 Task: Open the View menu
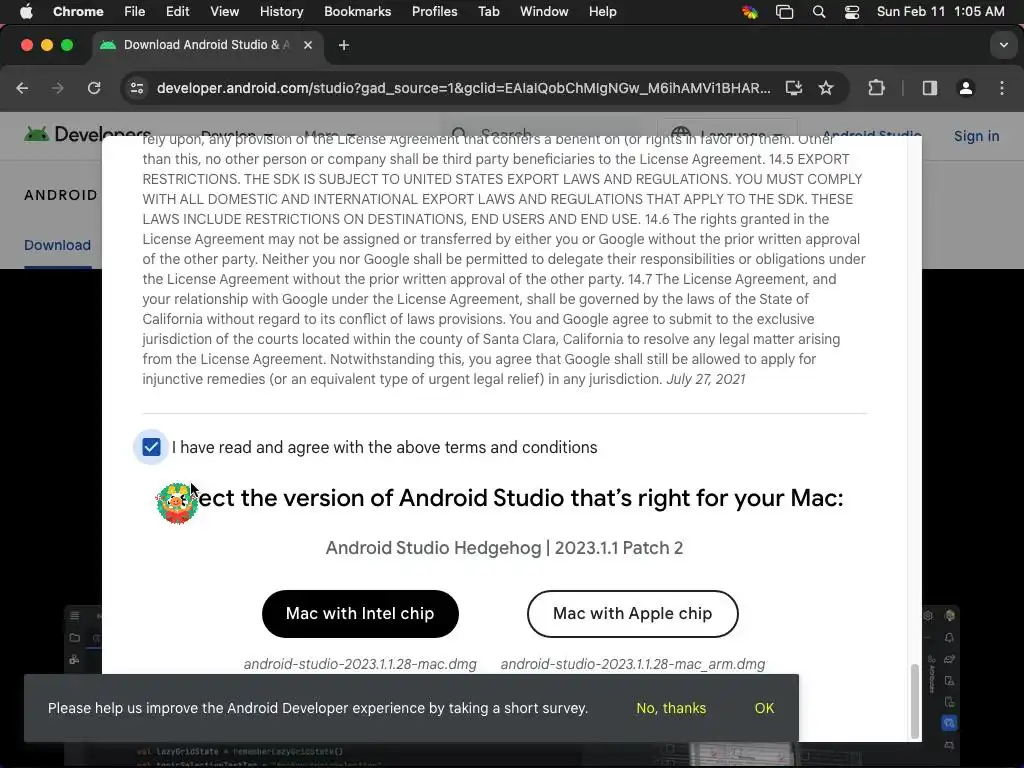225,11
